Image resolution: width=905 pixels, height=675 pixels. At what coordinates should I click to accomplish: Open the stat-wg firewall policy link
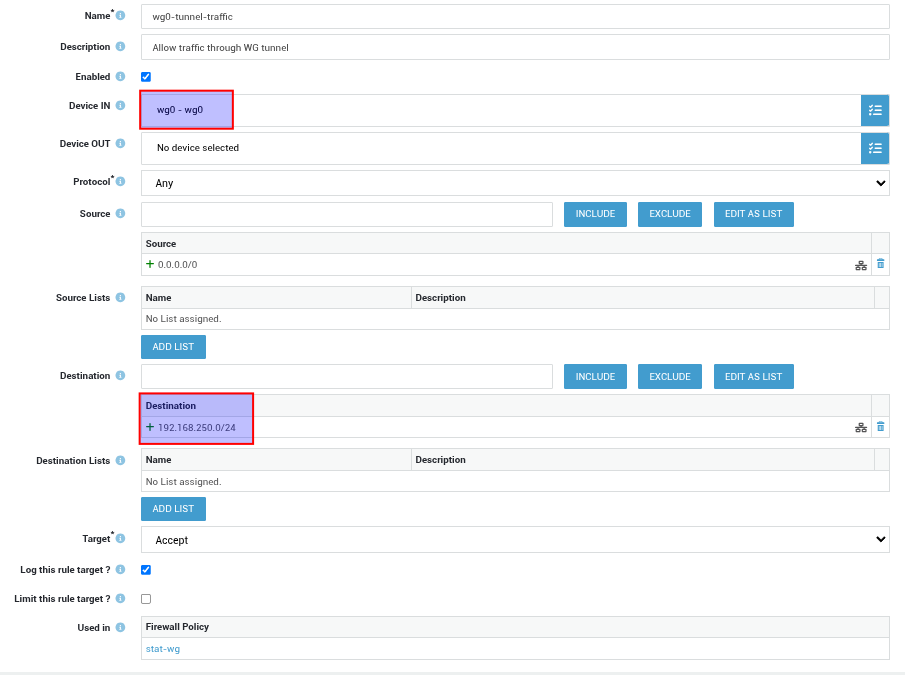click(x=163, y=649)
